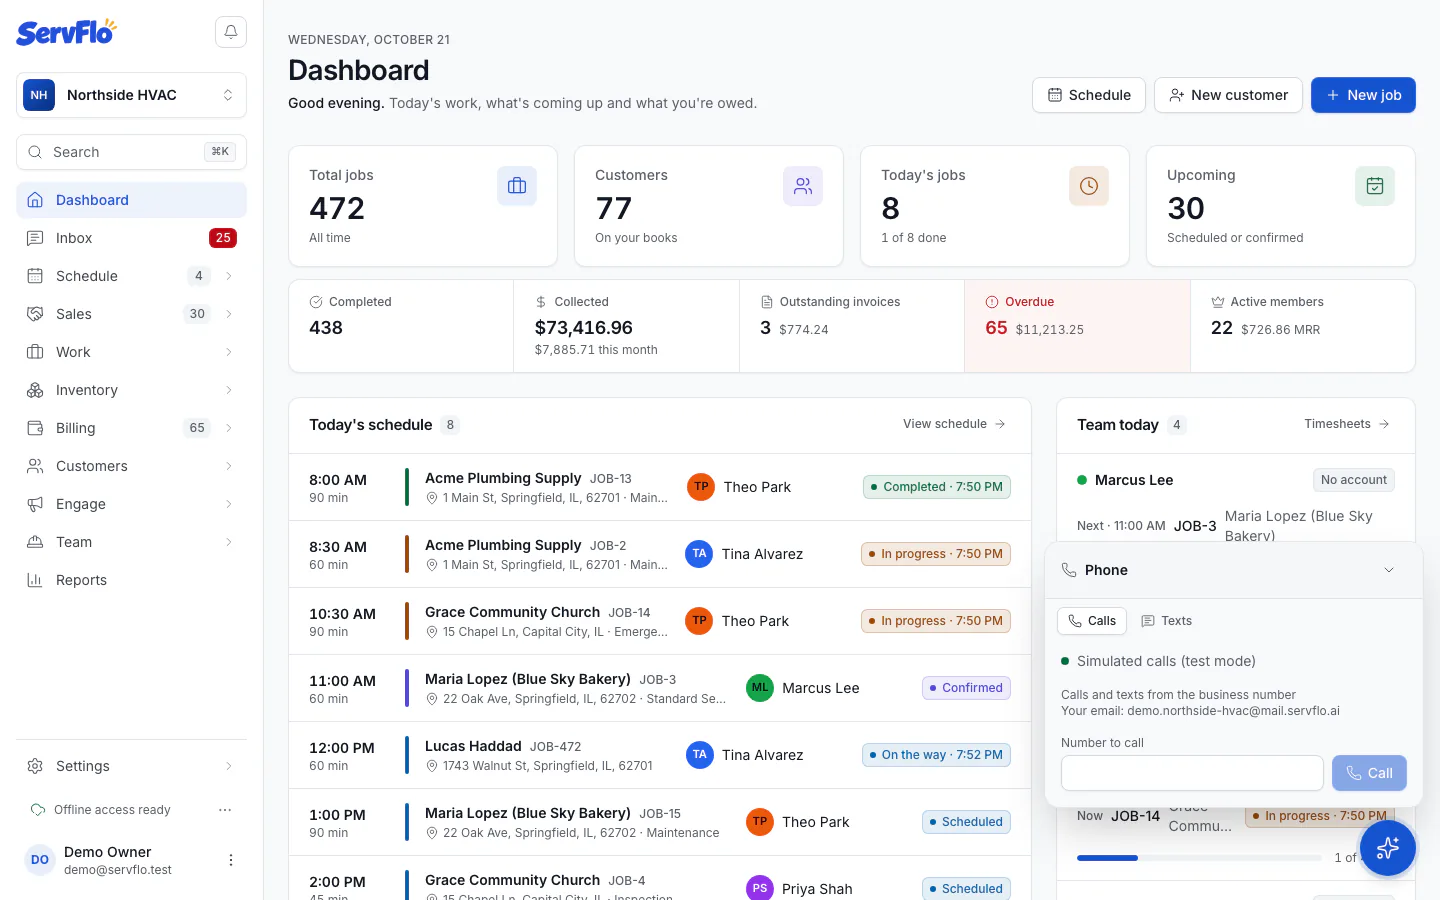
Task: Expand the Sales sidebar section
Action: pyautogui.click(x=229, y=314)
